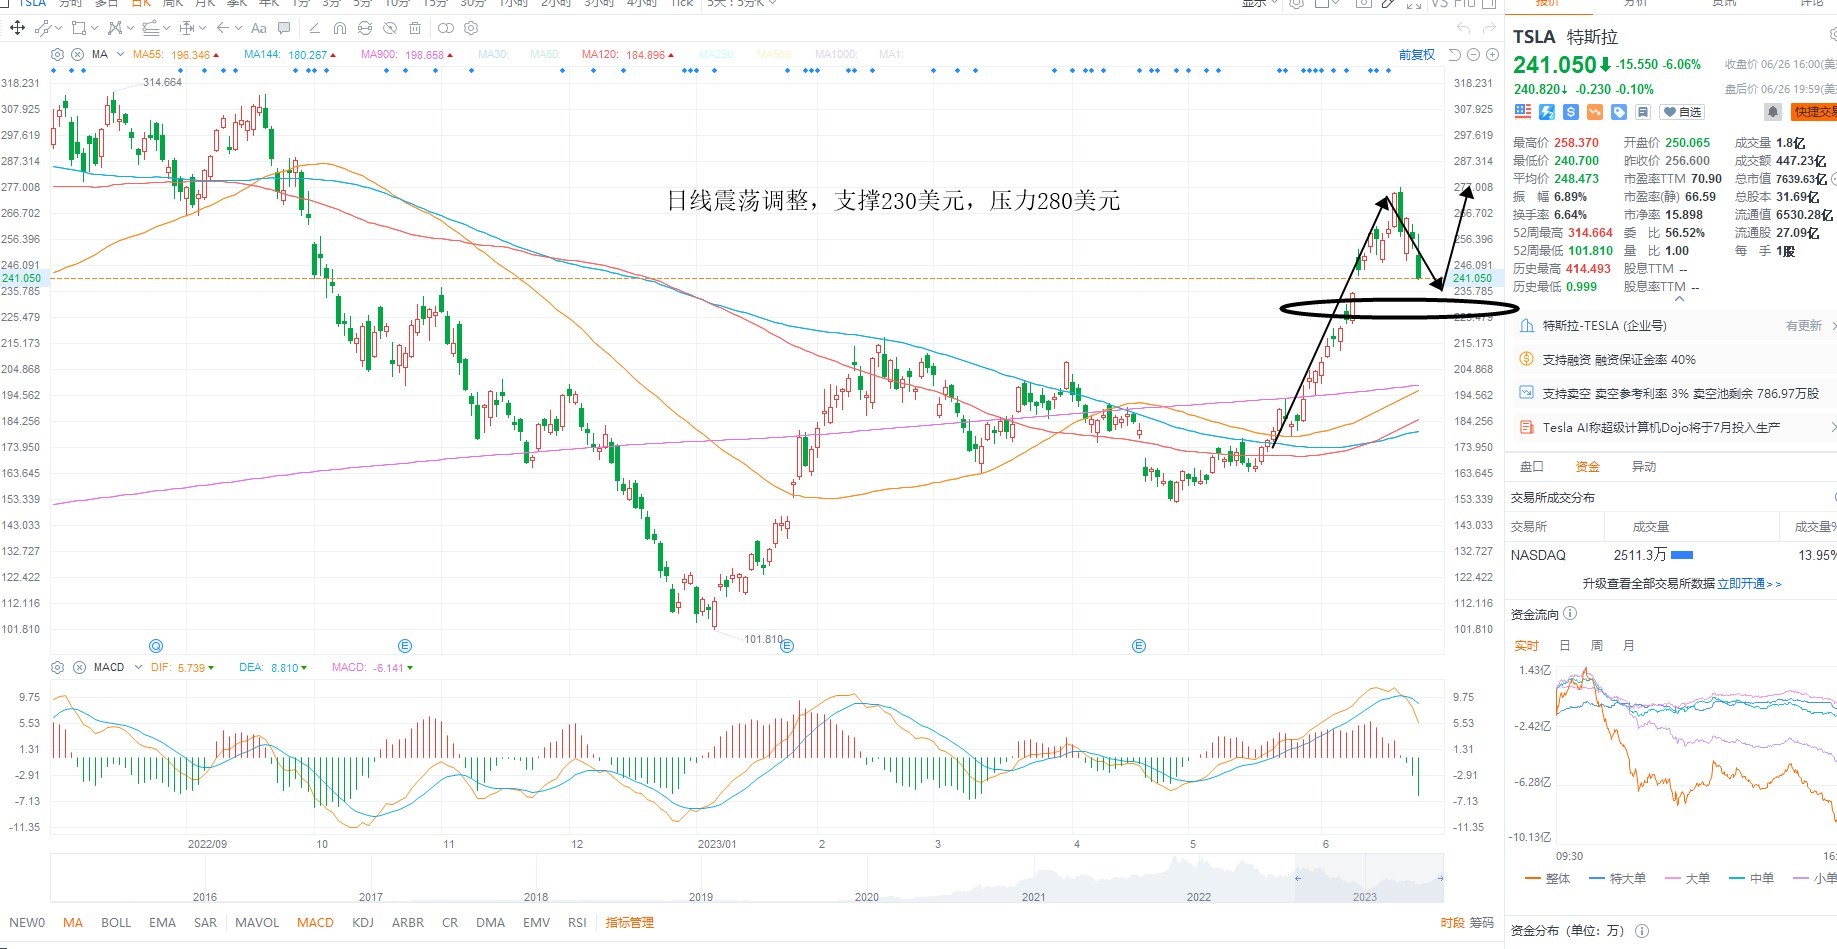The width and height of the screenshot is (1837, 949).
Task: Open the 前复权 adjustment selector
Action: point(1417,55)
